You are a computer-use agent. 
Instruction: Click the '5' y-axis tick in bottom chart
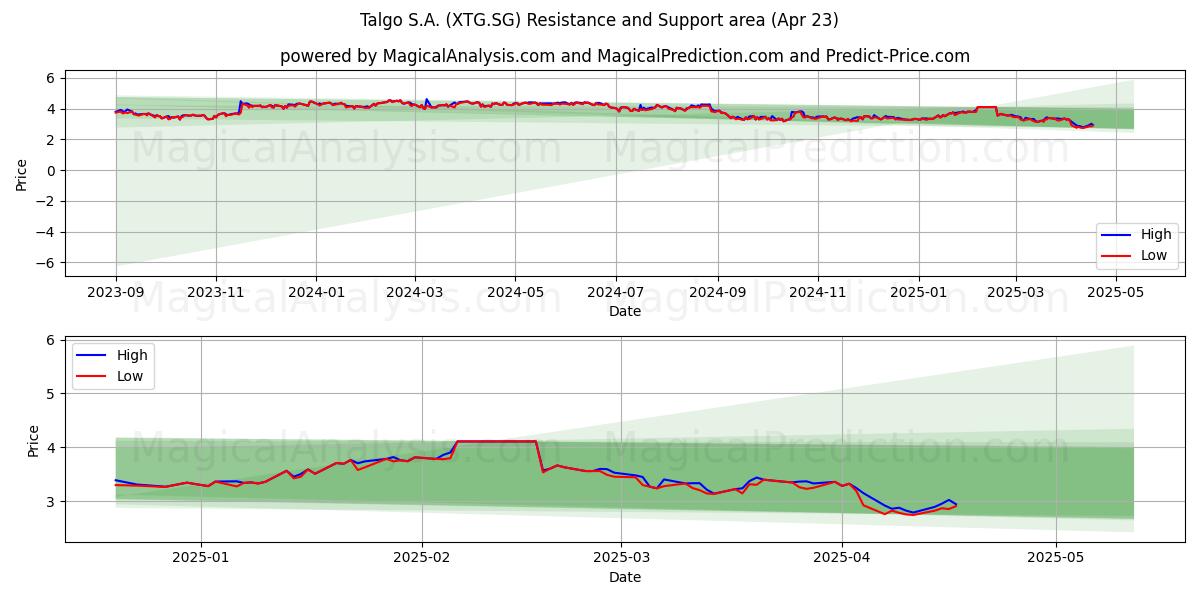[48, 394]
